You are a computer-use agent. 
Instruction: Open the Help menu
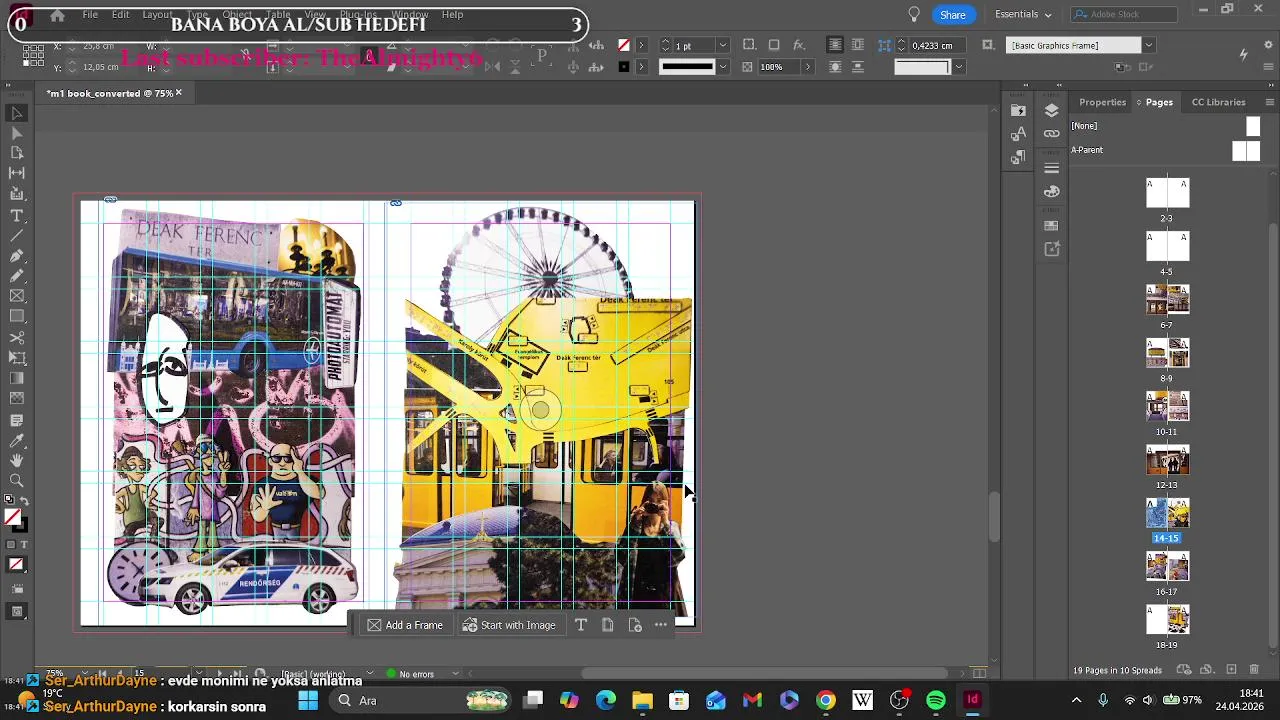click(x=452, y=14)
